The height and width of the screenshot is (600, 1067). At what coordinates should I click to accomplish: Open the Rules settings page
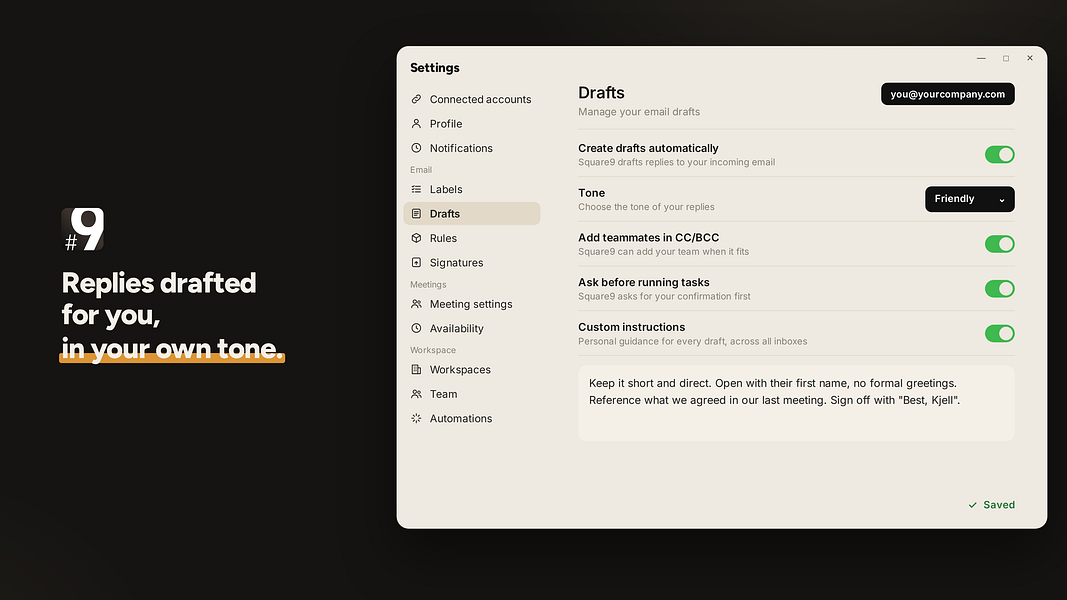point(472,238)
